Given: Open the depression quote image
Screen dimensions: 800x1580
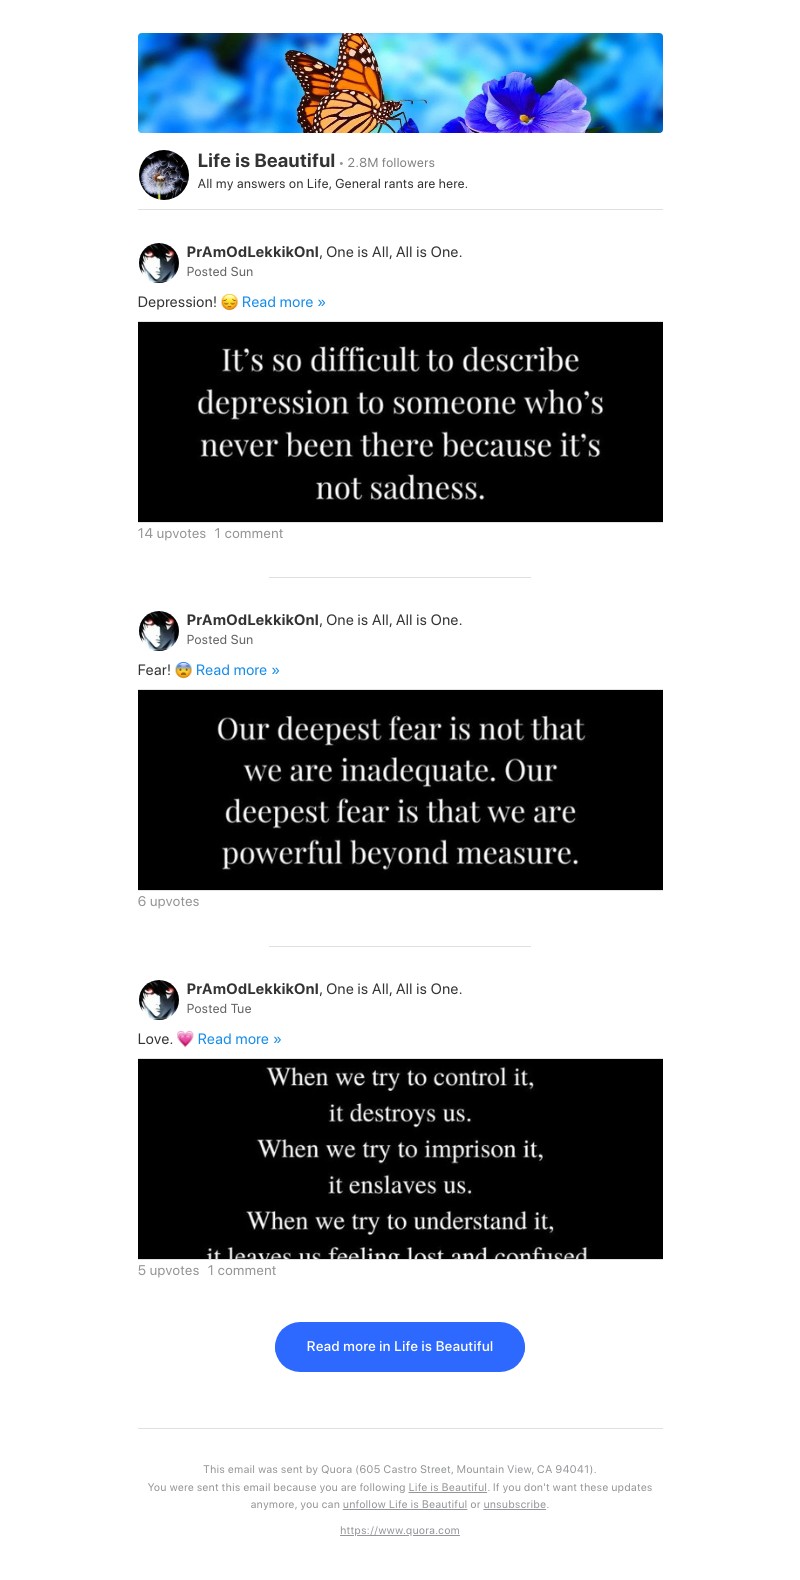Looking at the screenshot, I should 400,422.
